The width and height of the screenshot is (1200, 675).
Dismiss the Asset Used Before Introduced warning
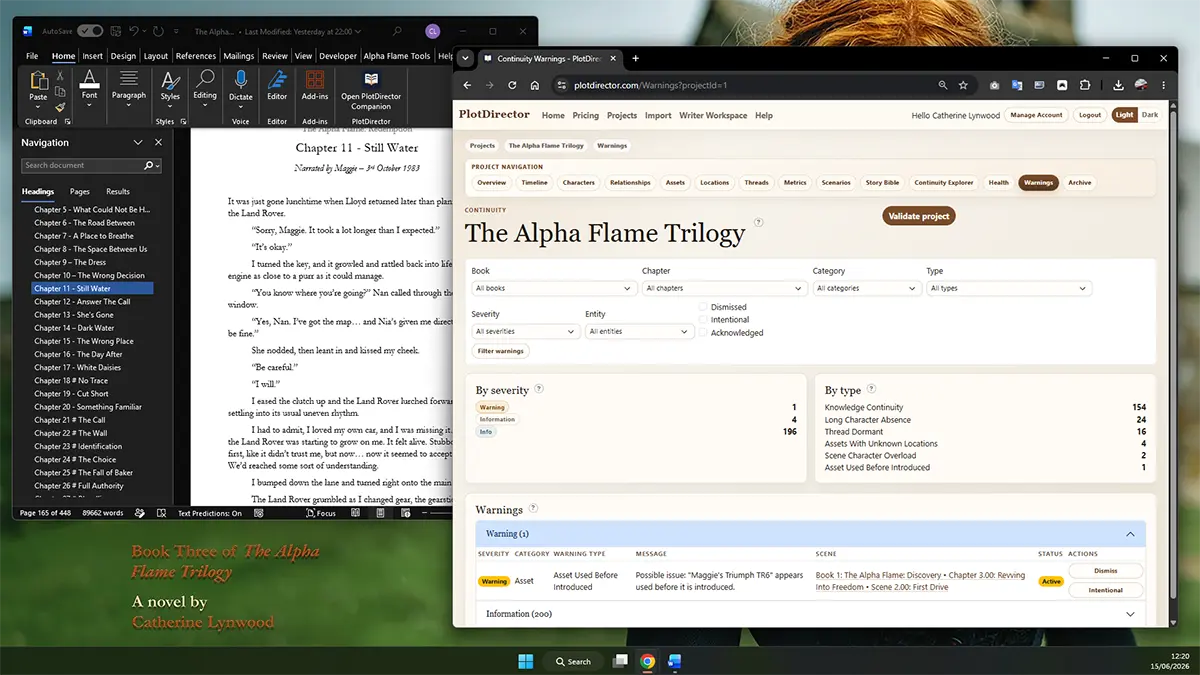click(1105, 571)
